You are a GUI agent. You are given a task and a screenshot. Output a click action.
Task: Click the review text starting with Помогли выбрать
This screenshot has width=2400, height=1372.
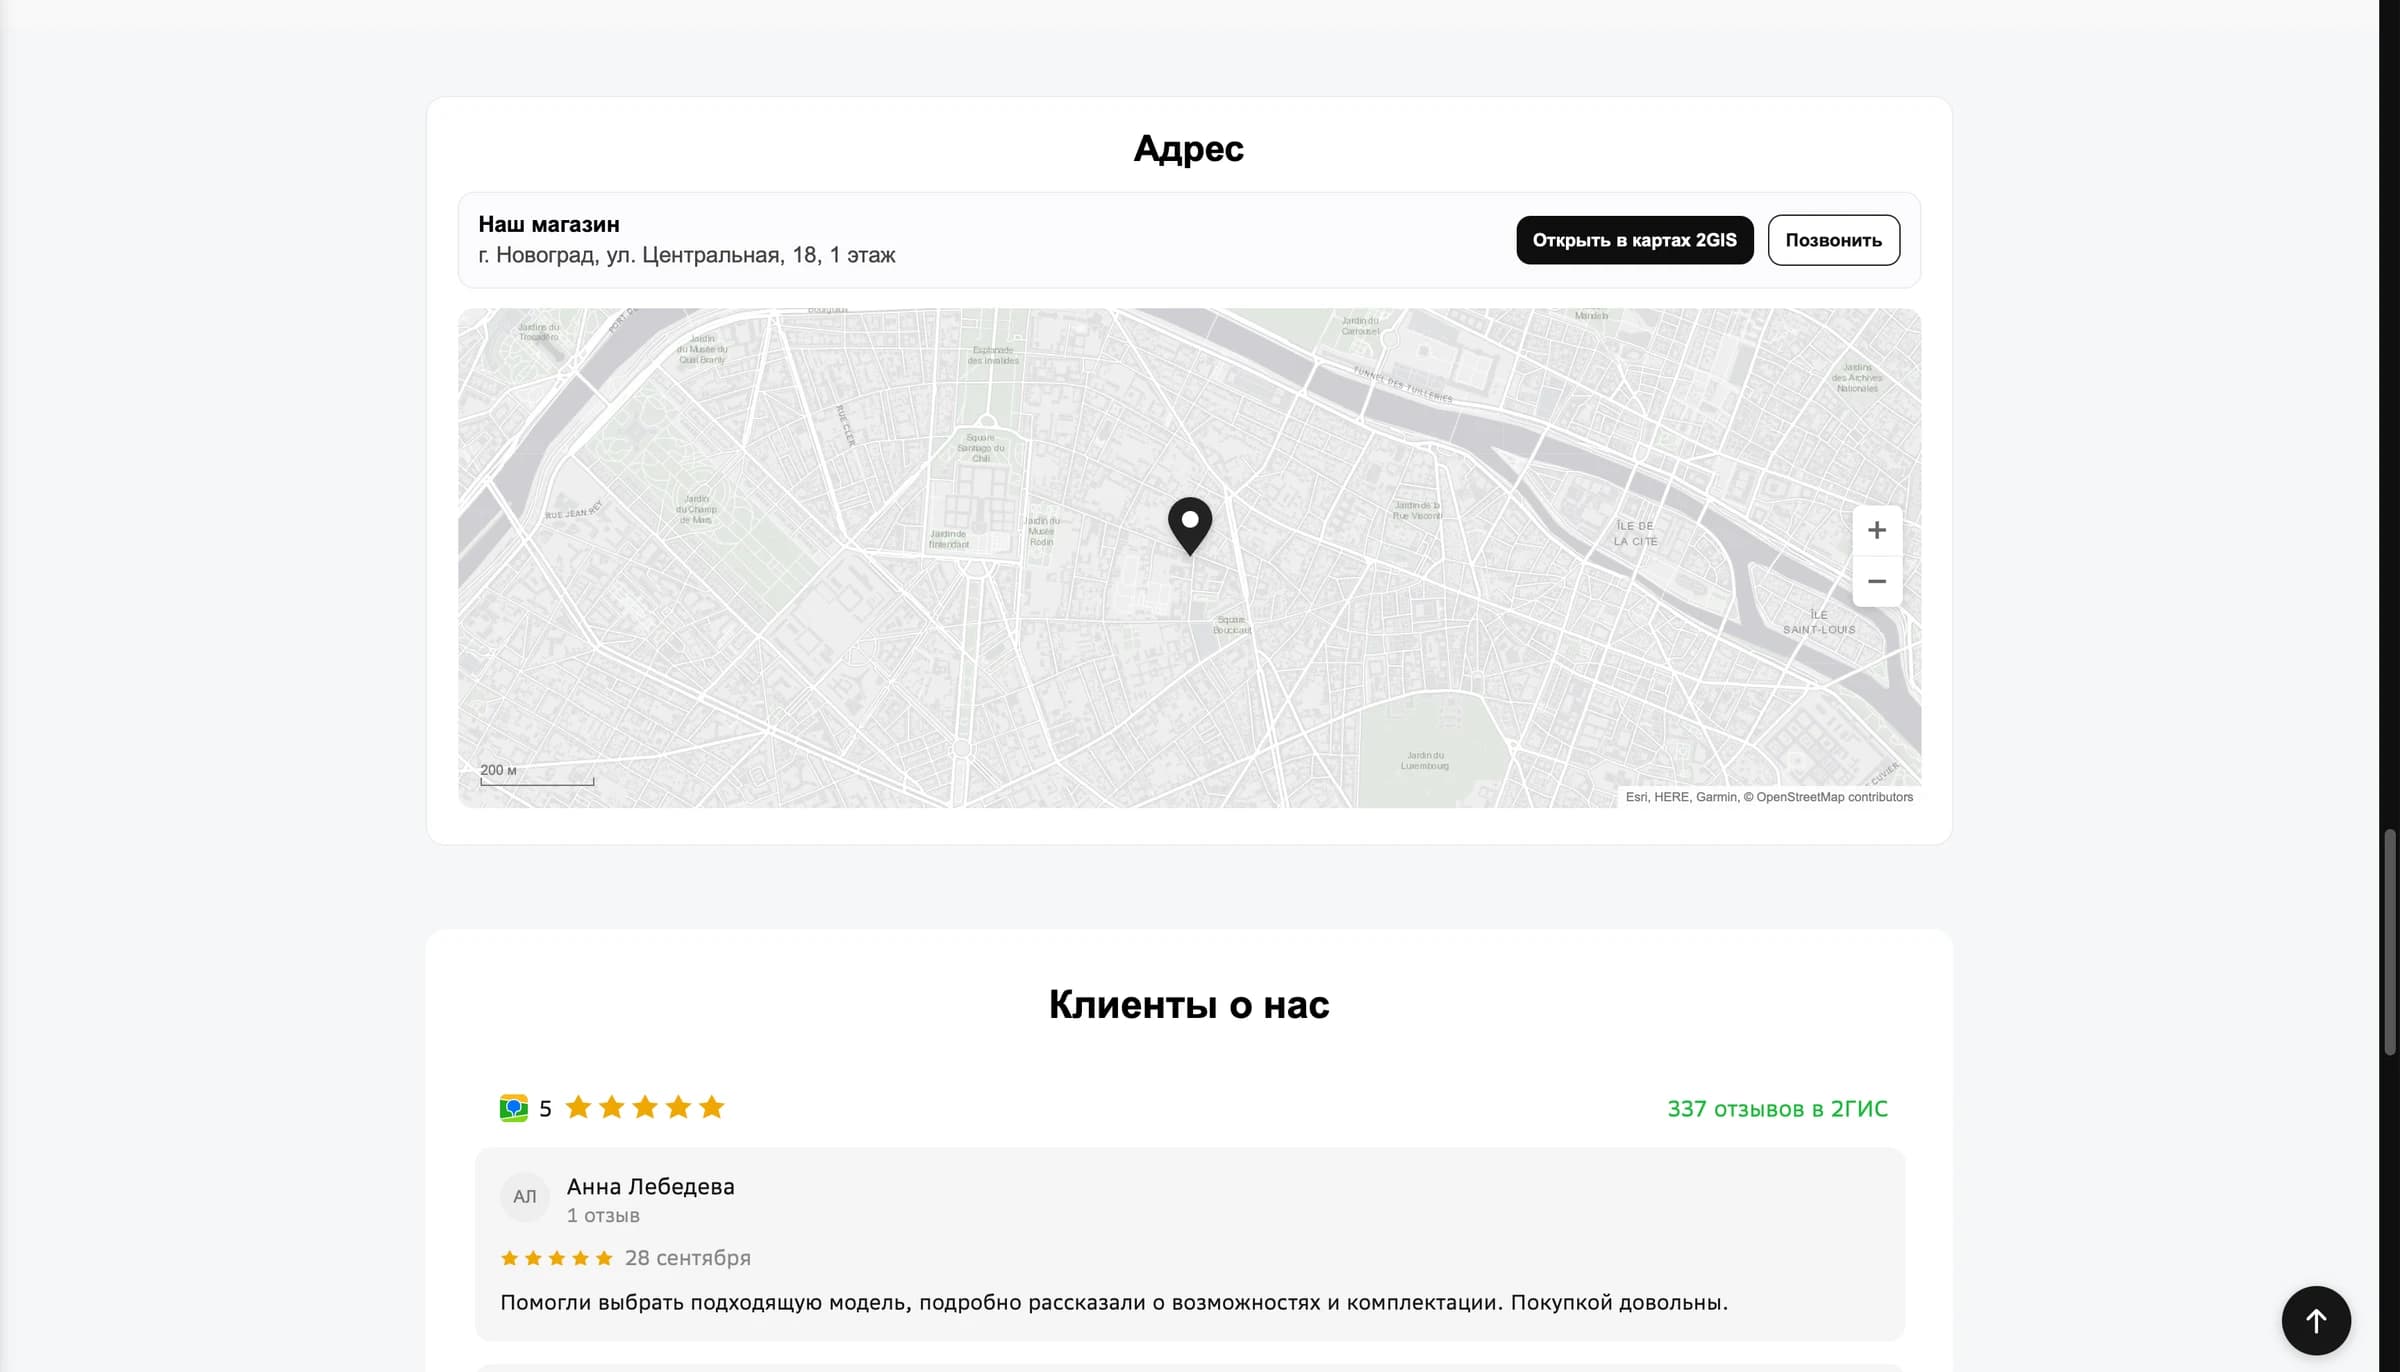pyautogui.click(x=1113, y=1302)
